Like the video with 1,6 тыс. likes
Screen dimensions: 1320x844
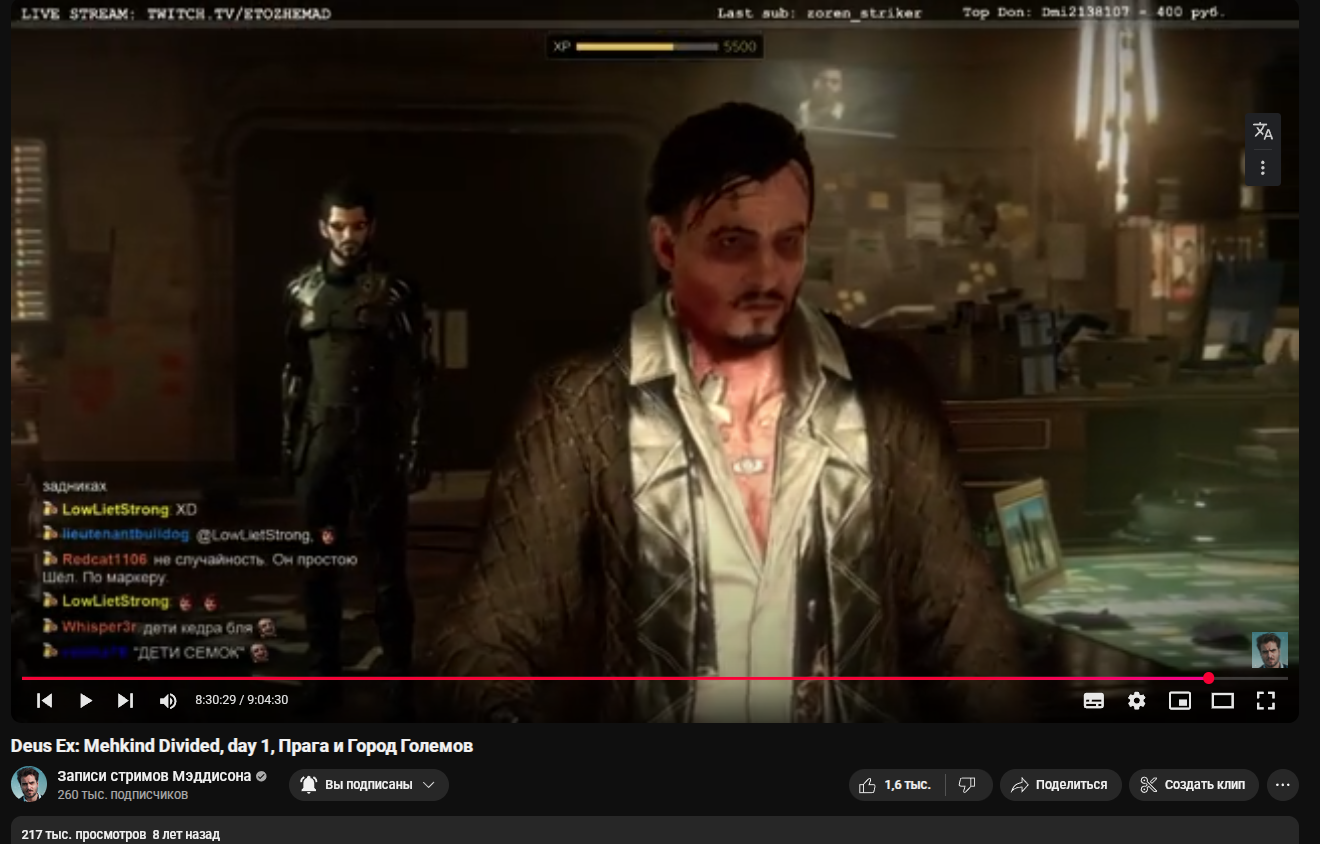coord(894,785)
